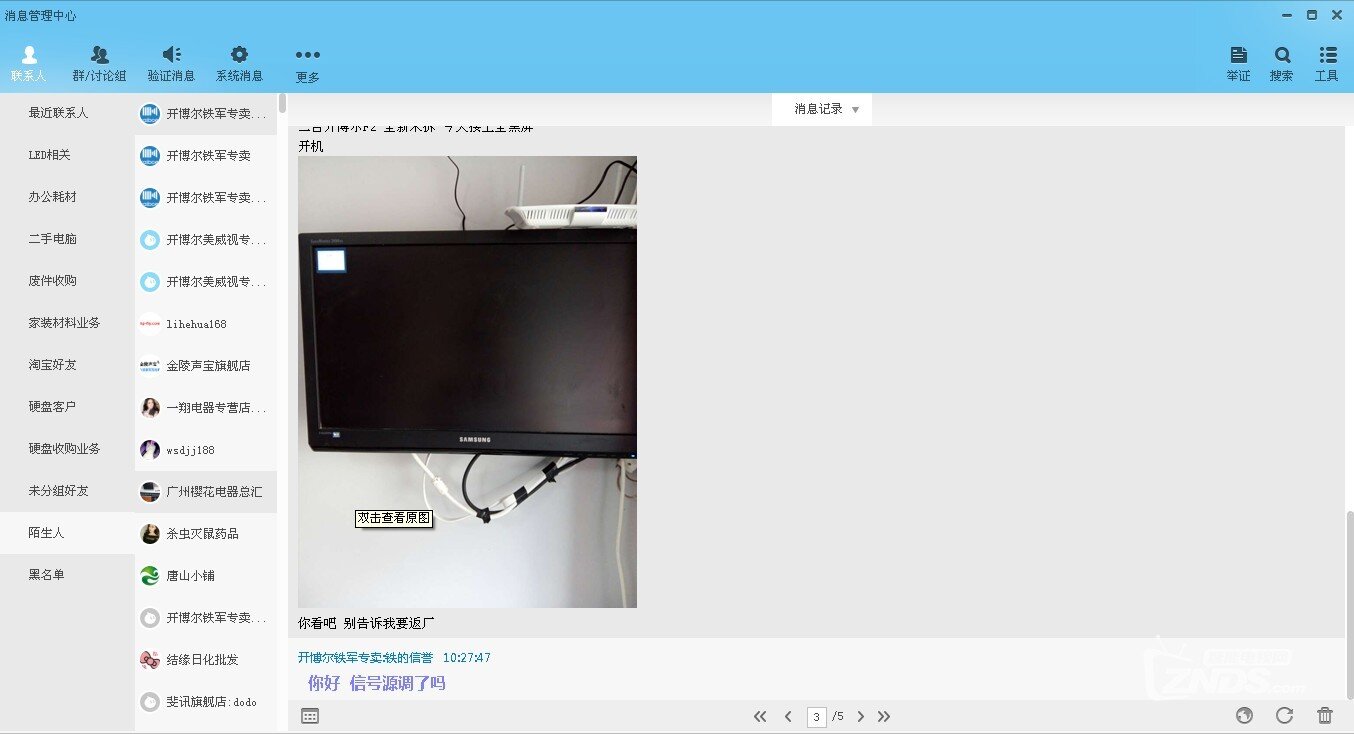
Task: Select 最近联系人 group
Action: 67,113
